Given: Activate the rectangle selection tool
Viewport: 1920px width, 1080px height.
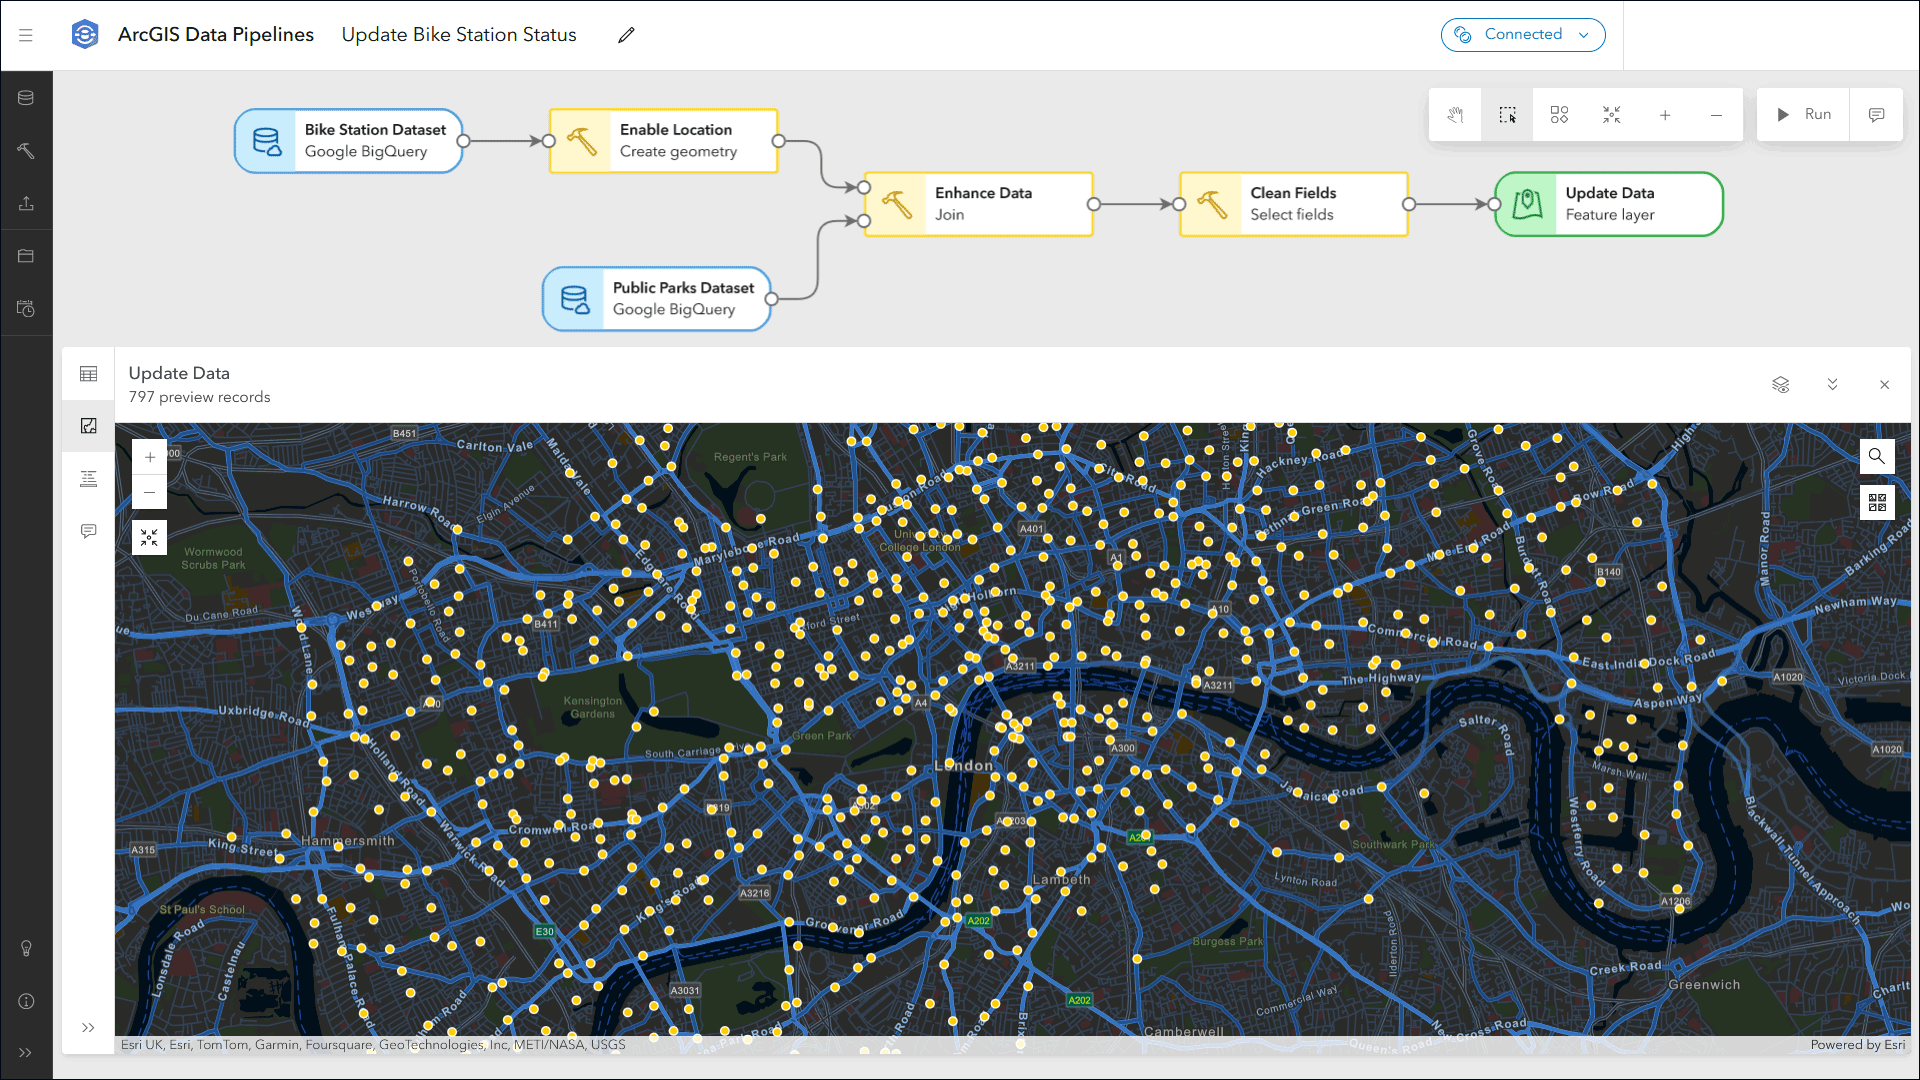Looking at the screenshot, I should tap(1507, 115).
